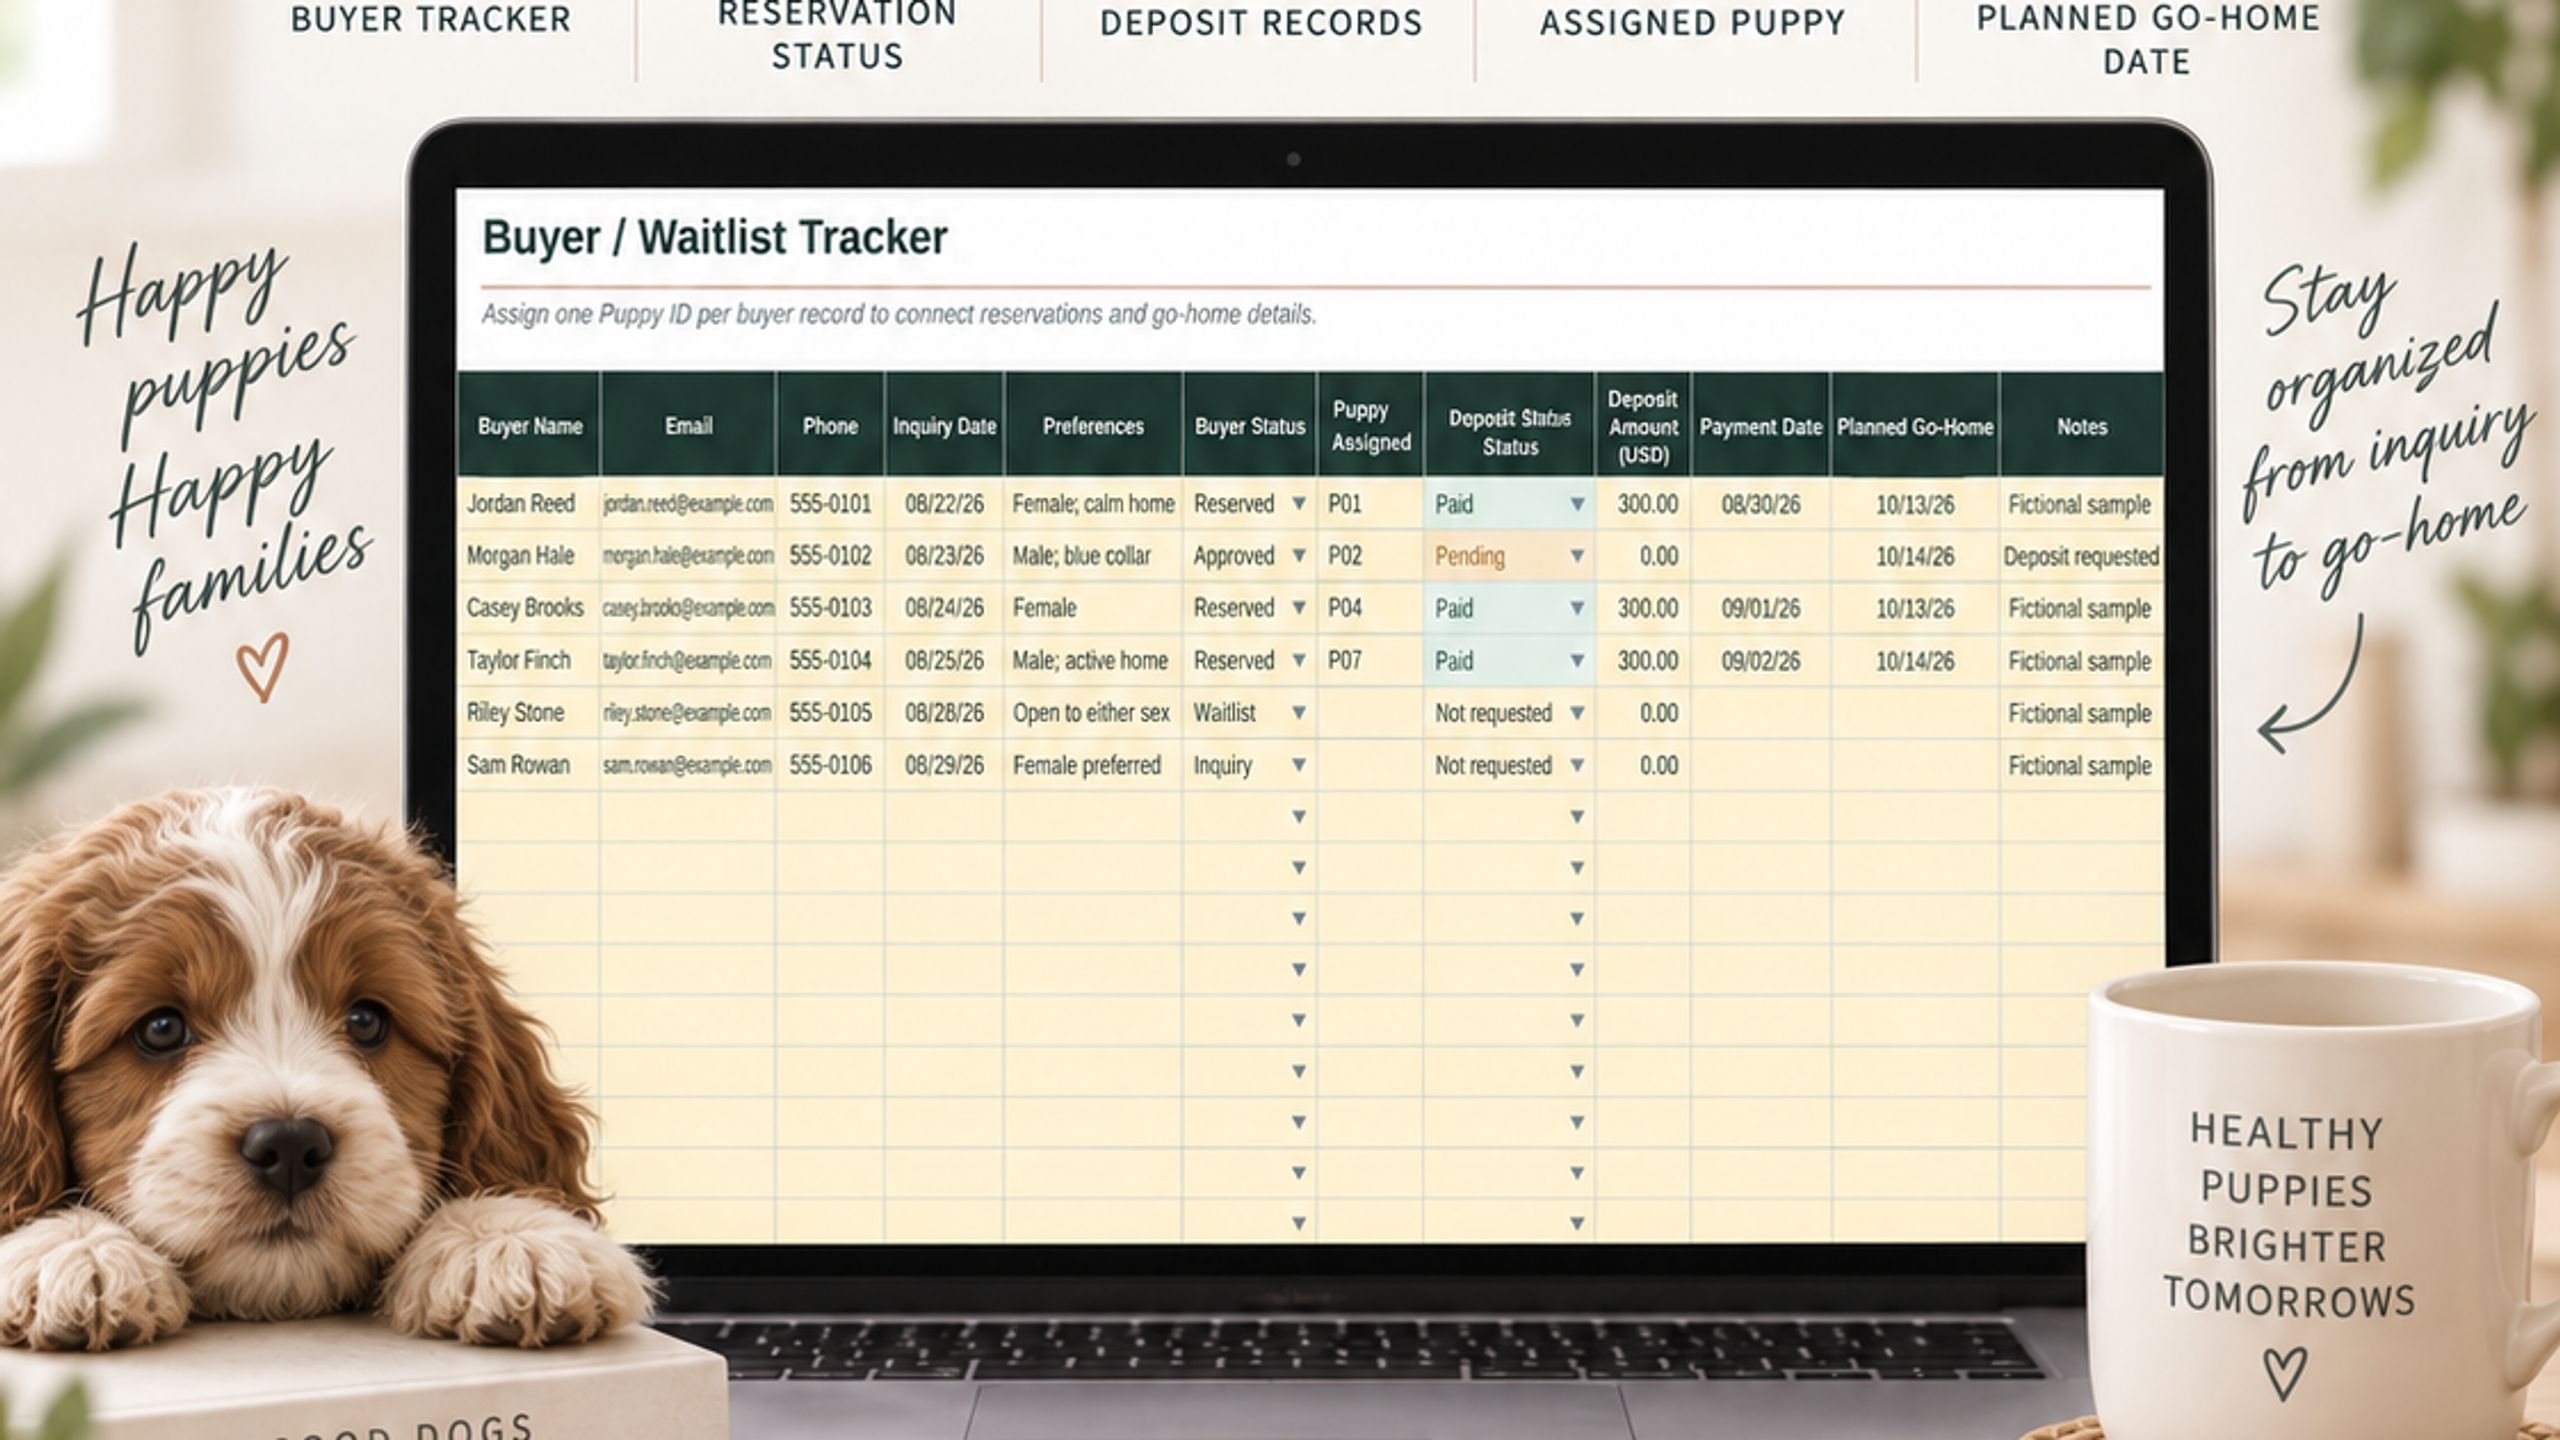Click the Inquiry Date column header
The image size is (2560, 1440).
(x=944, y=426)
